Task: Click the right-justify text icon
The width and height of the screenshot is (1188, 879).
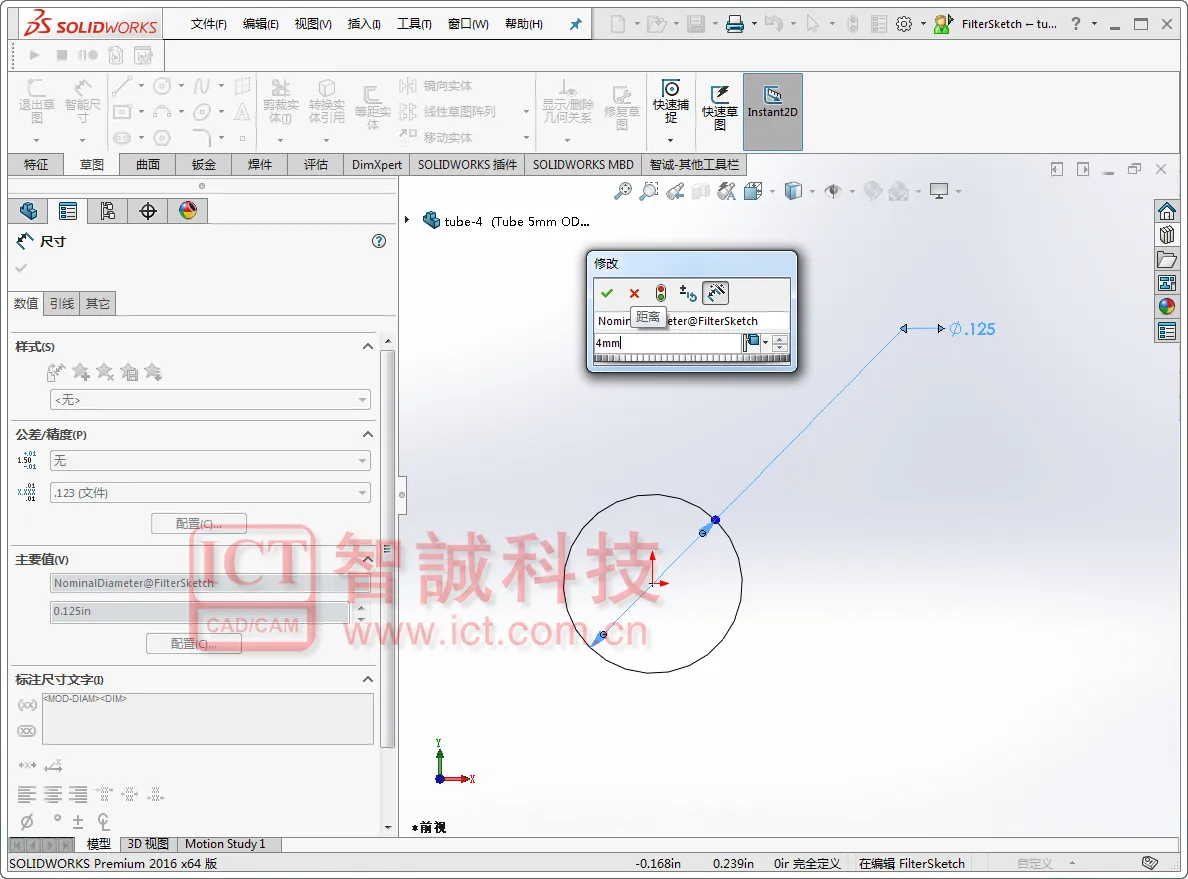Action: (78, 794)
